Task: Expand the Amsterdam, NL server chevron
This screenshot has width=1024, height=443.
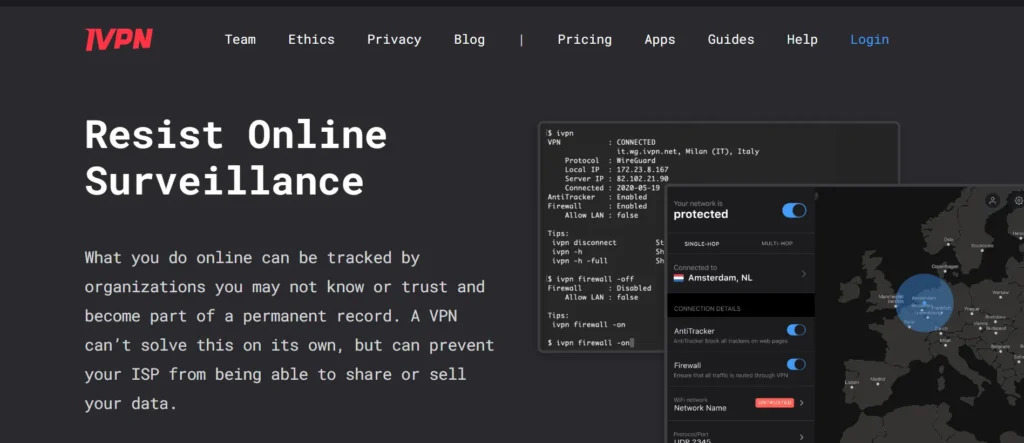Action: pos(803,273)
